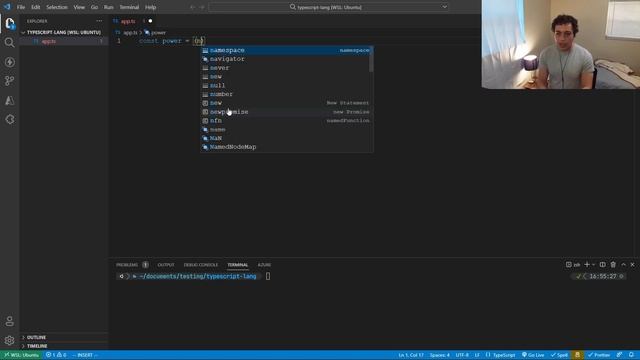The height and width of the screenshot is (360, 640).
Task: Open the Edit menu
Action: point(36,7)
